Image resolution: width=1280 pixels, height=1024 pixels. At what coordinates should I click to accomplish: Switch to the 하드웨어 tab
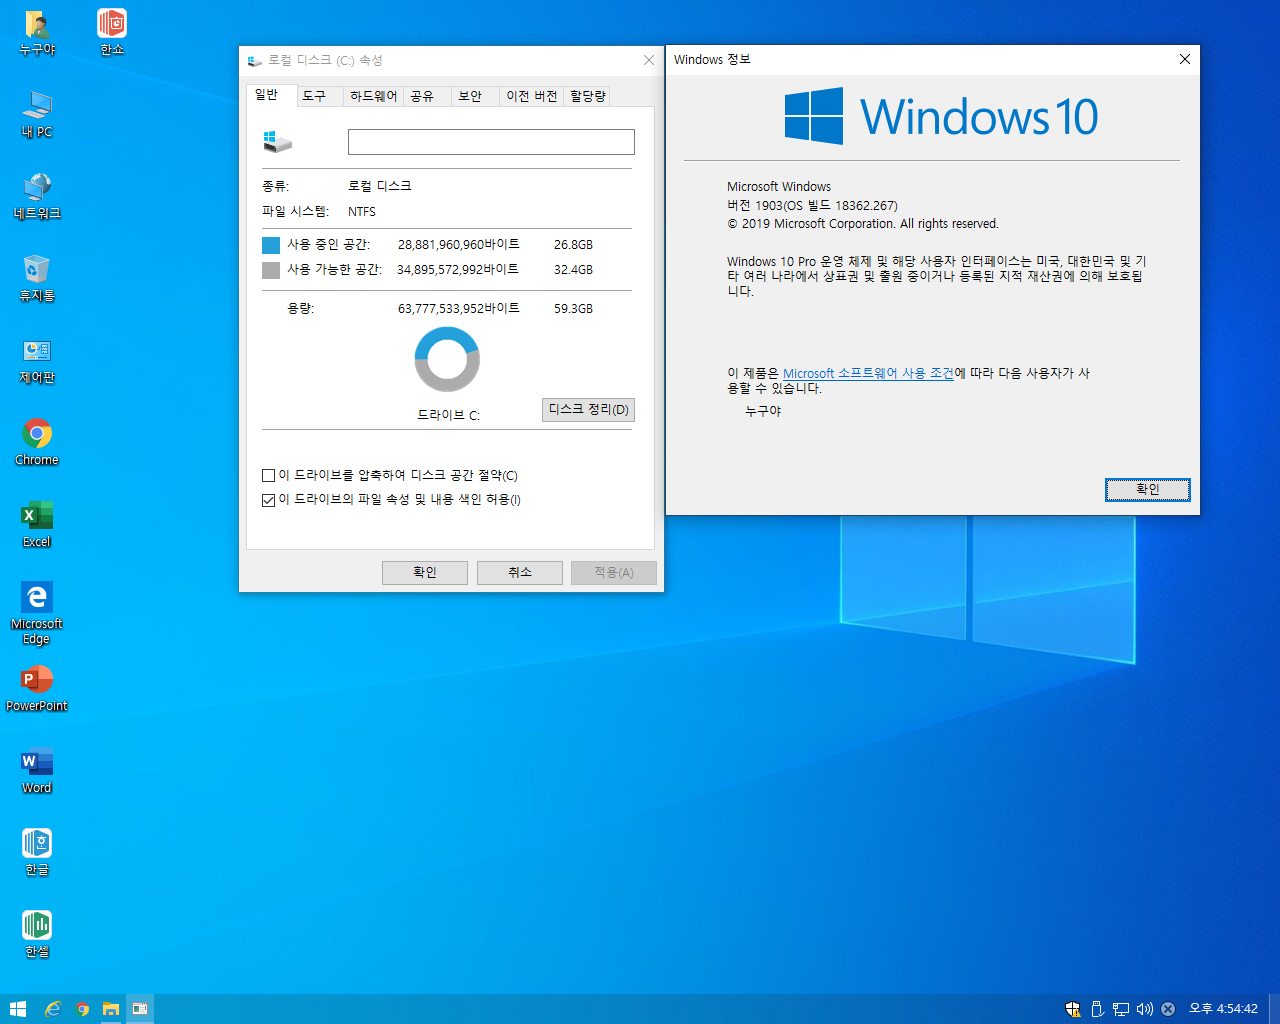373,96
